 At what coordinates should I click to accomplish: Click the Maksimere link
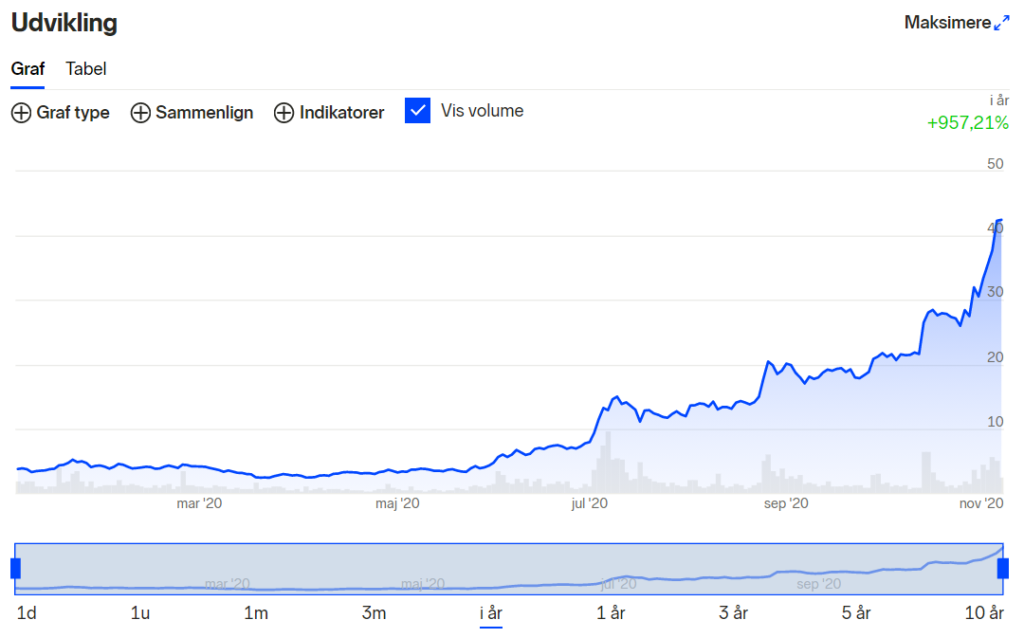pos(957,23)
